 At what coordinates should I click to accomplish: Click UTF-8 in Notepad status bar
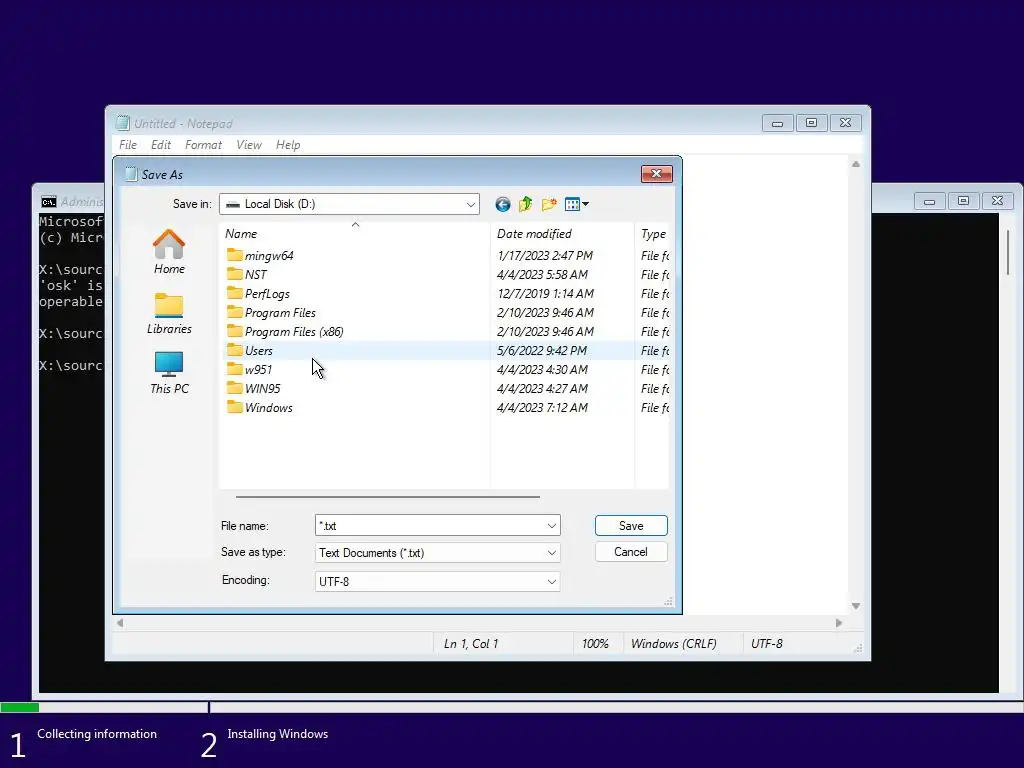pyautogui.click(x=767, y=644)
